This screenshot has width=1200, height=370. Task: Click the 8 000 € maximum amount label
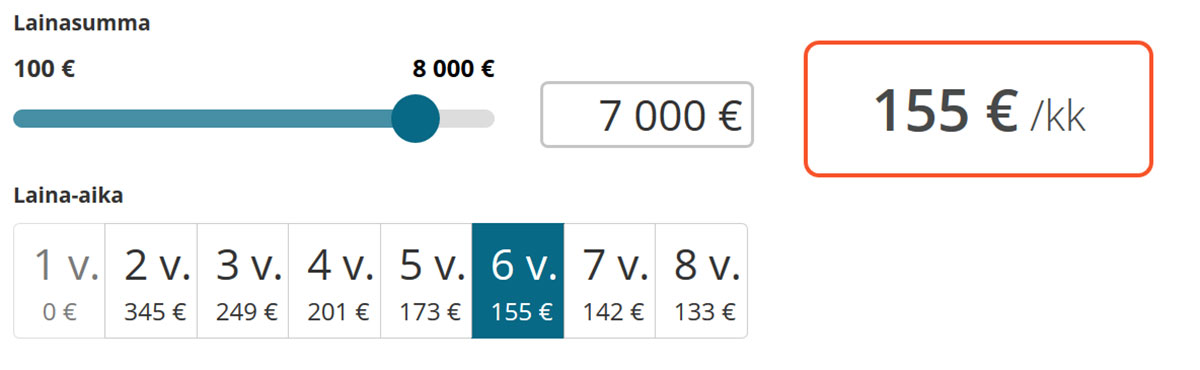coord(453,70)
